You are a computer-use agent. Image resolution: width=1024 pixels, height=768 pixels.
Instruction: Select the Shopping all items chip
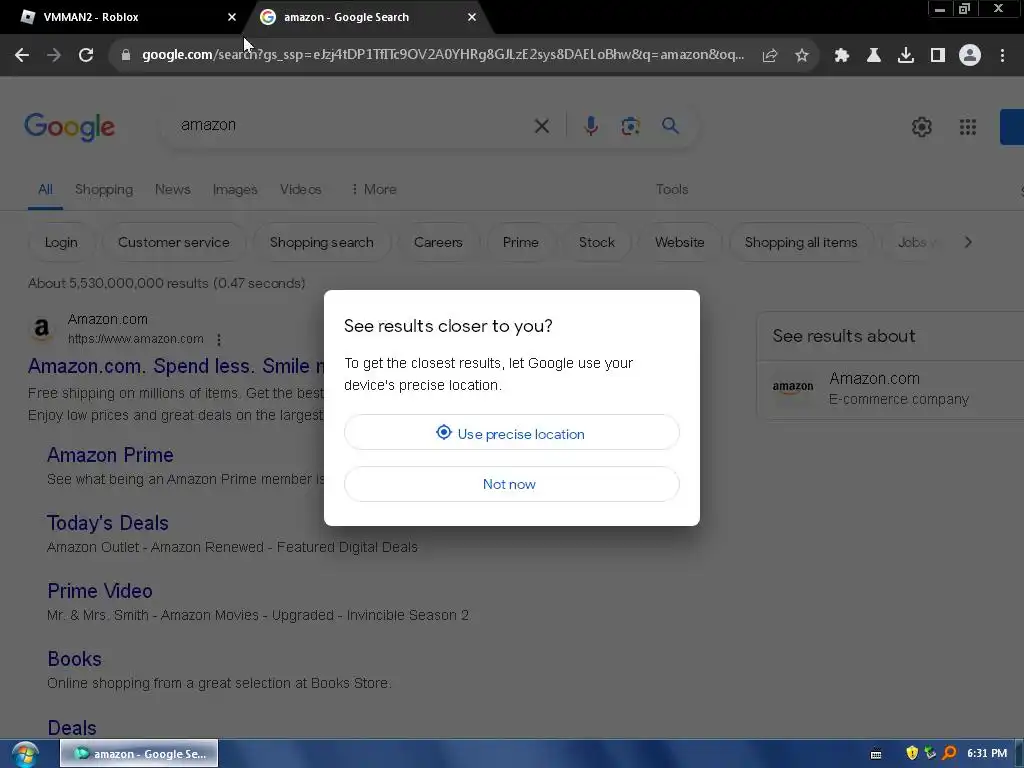(x=801, y=242)
